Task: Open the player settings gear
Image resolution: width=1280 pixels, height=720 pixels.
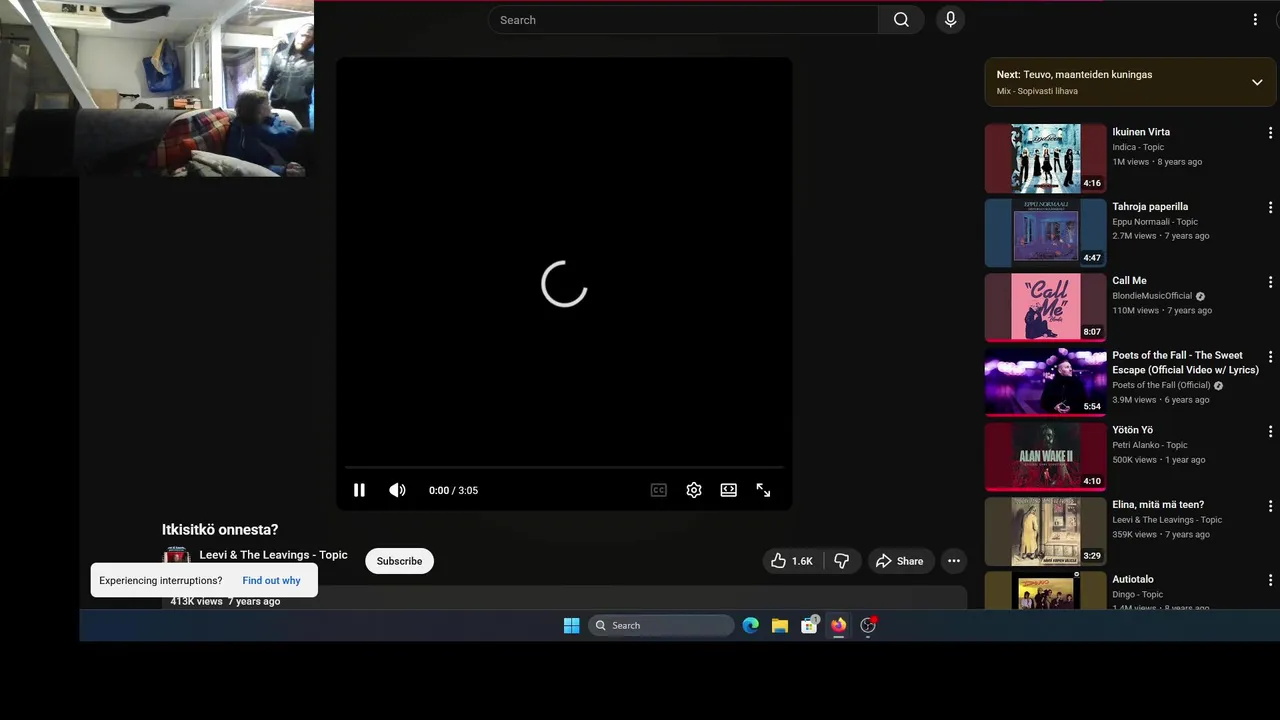Action: click(x=694, y=490)
